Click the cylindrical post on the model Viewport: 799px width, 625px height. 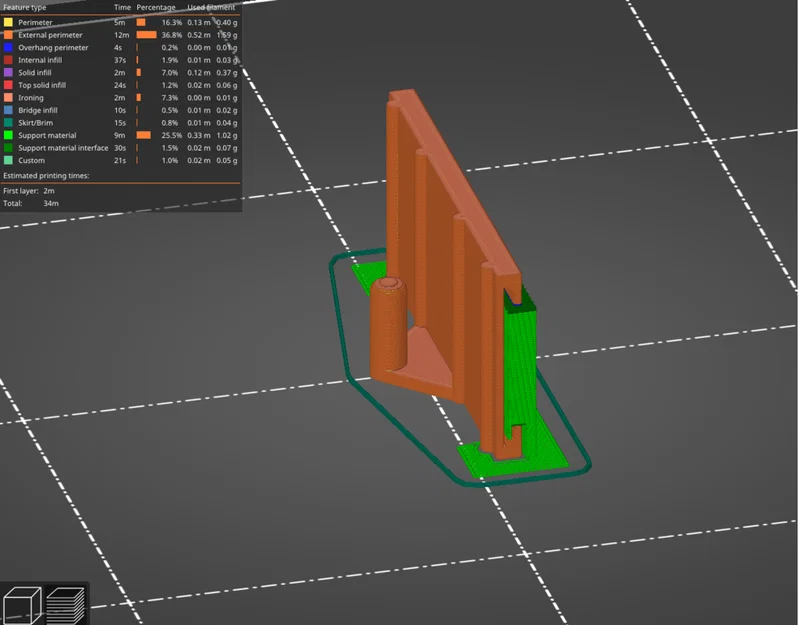(388, 326)
